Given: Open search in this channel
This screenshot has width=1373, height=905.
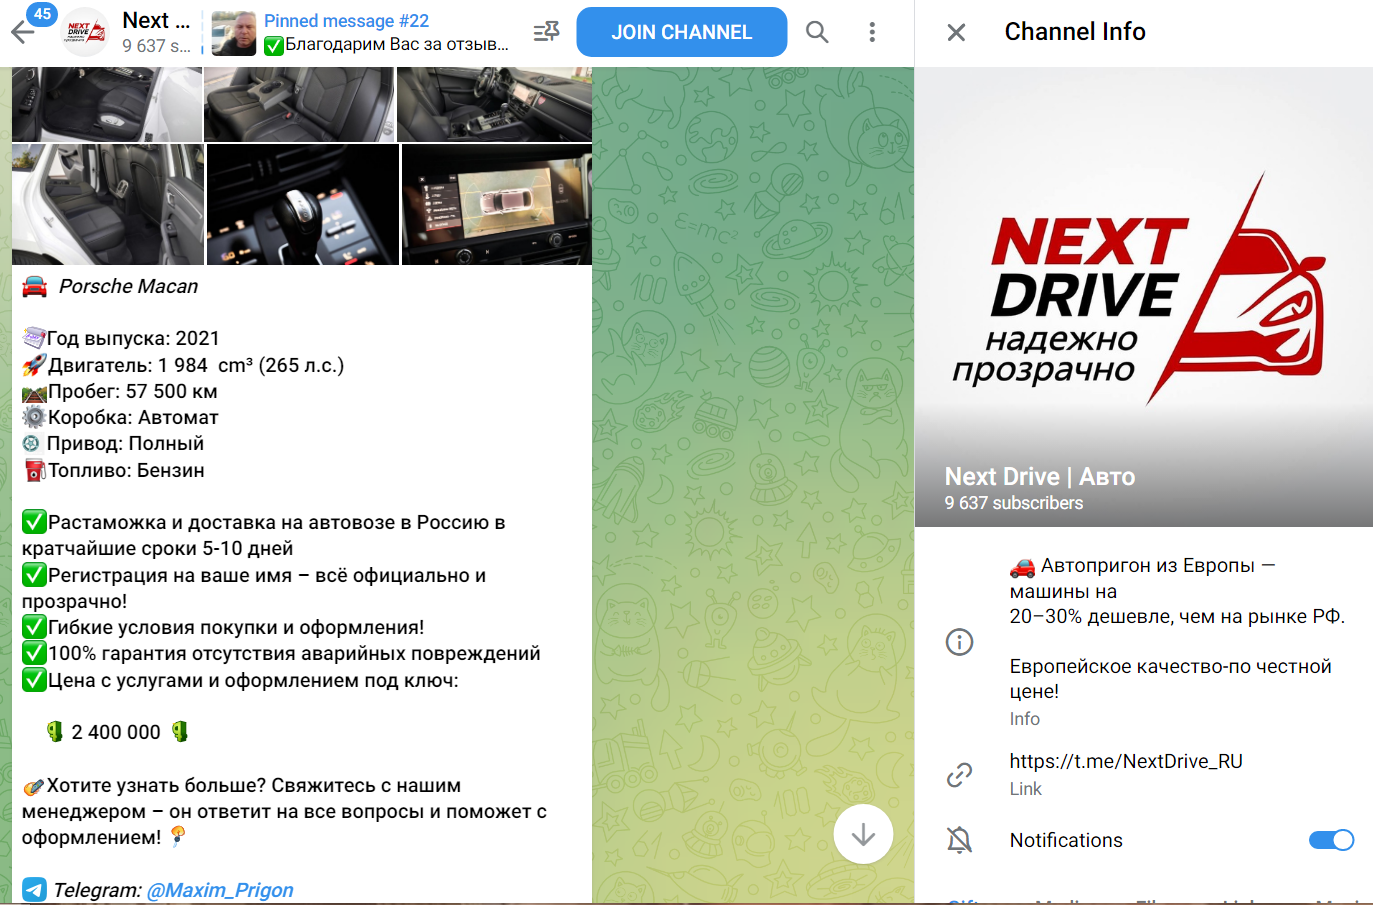Looking at the screenshot, I should coord(817,32).
